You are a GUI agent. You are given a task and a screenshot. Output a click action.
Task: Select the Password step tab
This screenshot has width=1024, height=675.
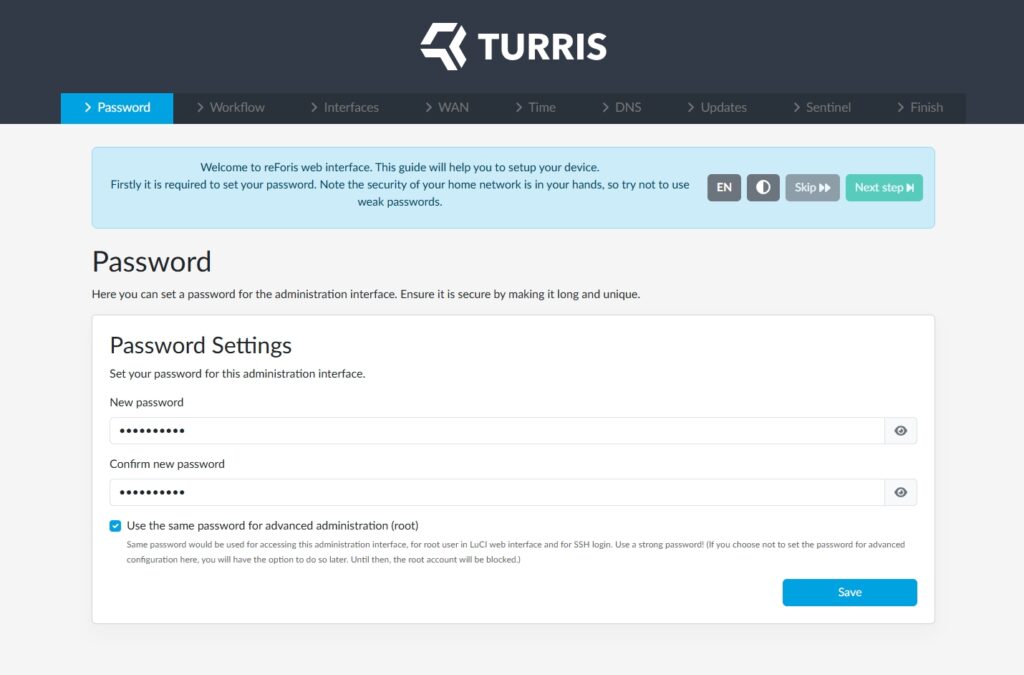[x=117, y=108]
